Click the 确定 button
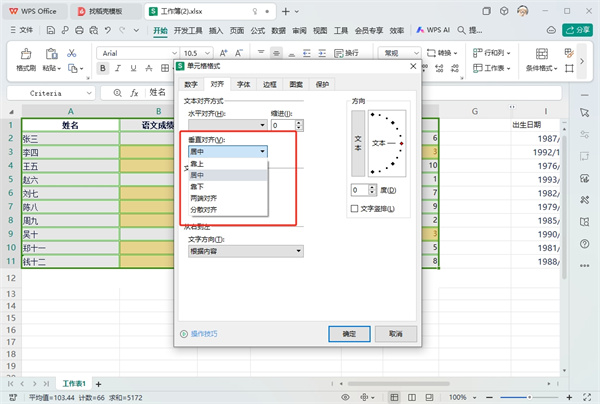Image resolution: width=600 pixels, height=404 pixels. [349, 333]
